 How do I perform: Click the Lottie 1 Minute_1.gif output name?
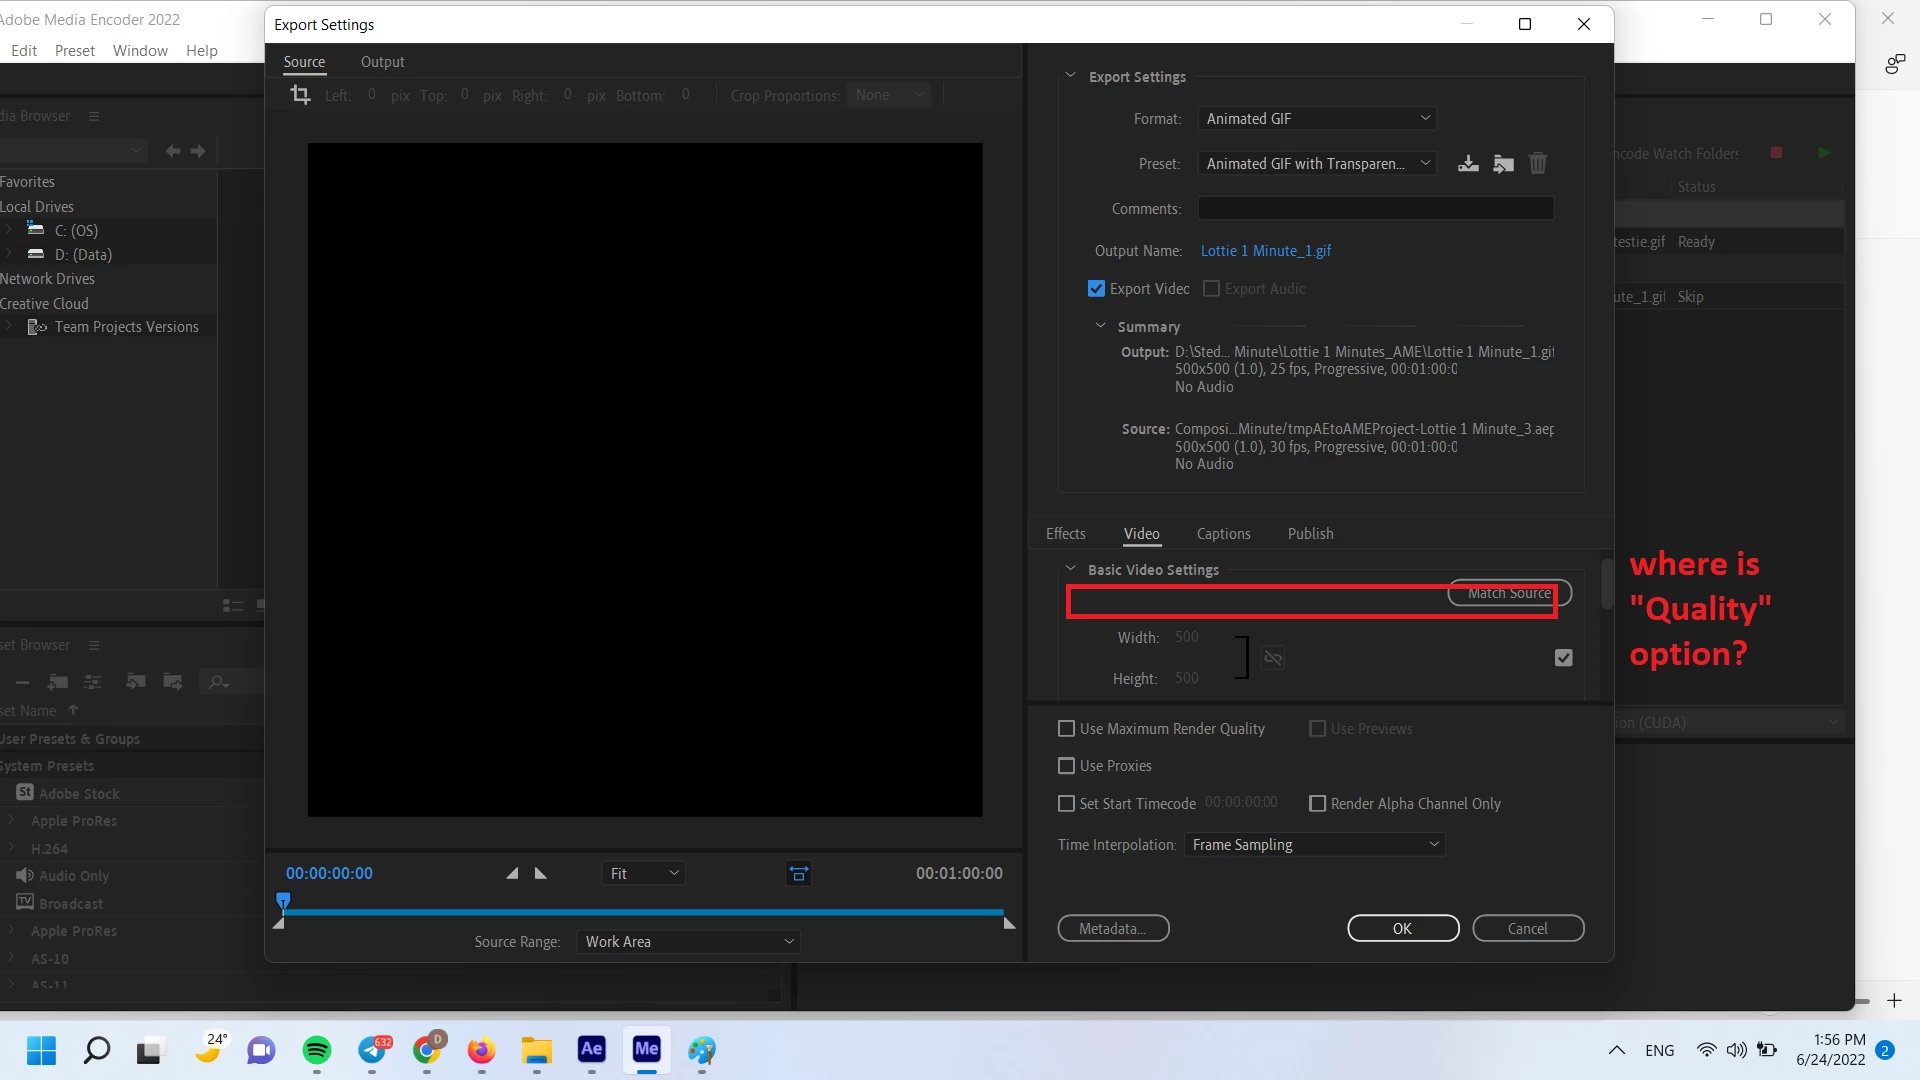tap(1265, 251)
